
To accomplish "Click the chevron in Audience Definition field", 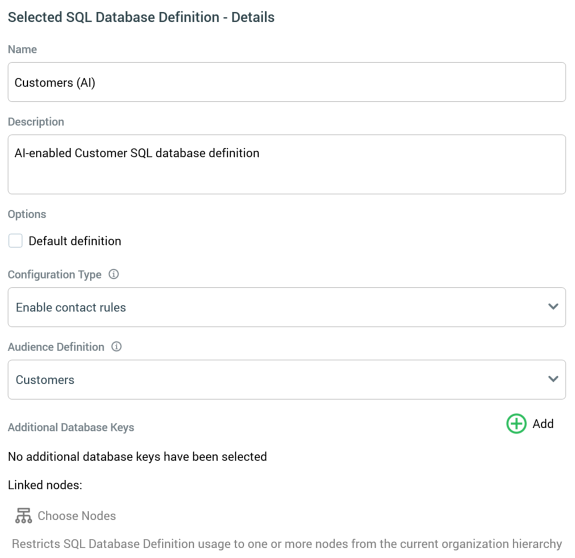I will tap(553, 379).
